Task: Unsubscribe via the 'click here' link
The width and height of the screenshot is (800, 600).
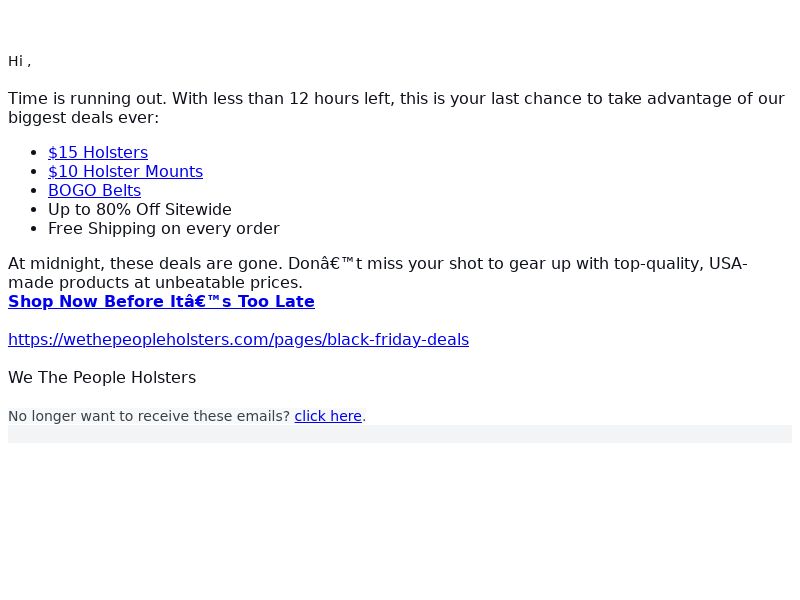Action: 328,416
